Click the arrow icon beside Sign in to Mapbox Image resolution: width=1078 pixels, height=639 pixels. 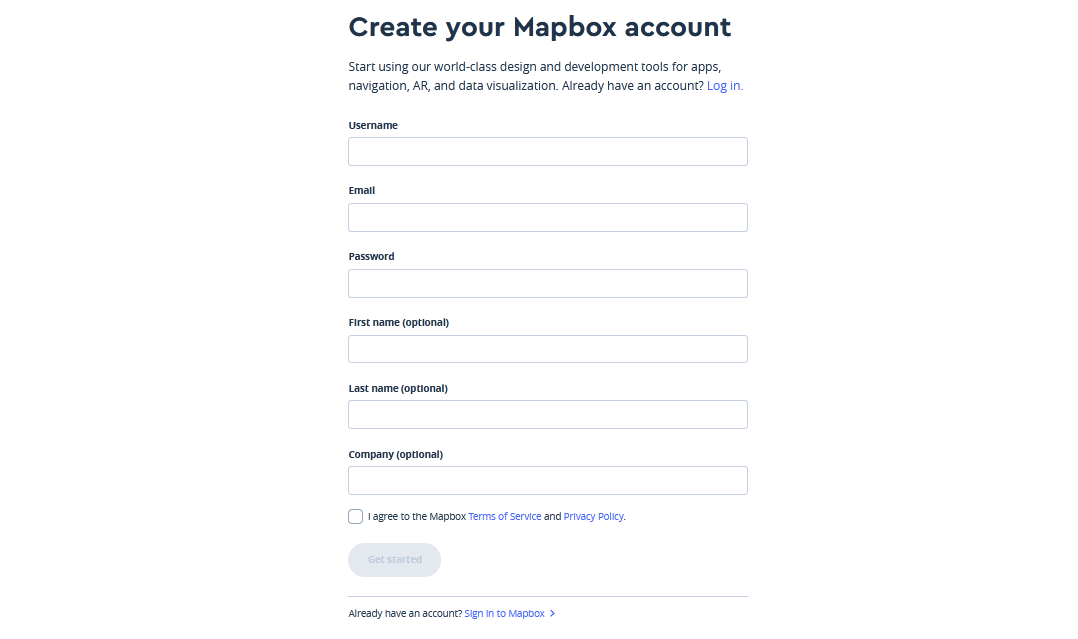tap(553, 614)
